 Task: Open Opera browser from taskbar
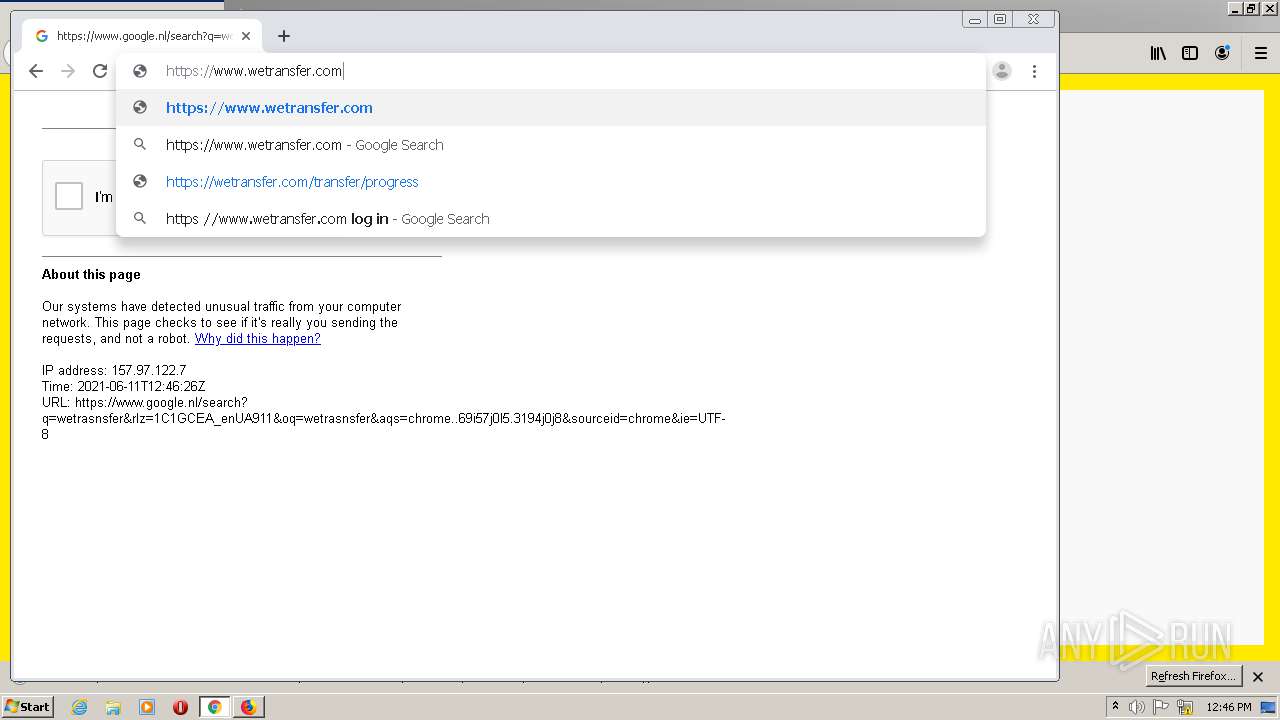pos(181,707)
